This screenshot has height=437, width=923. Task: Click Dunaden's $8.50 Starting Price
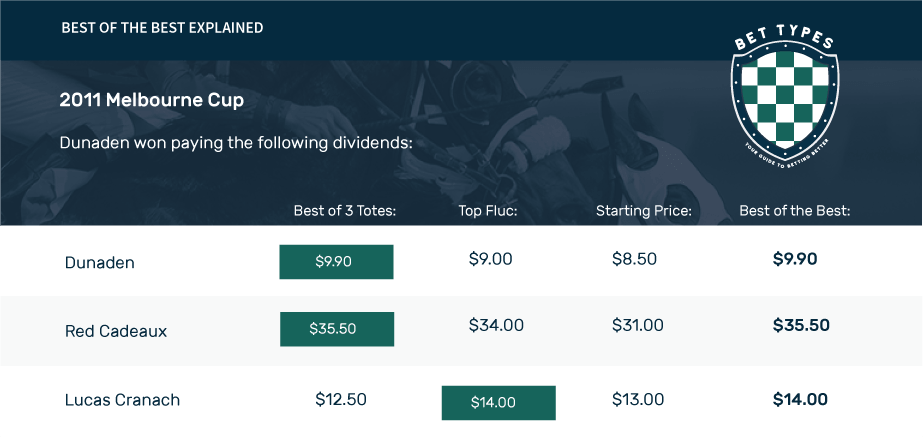(x=635, y=259)
